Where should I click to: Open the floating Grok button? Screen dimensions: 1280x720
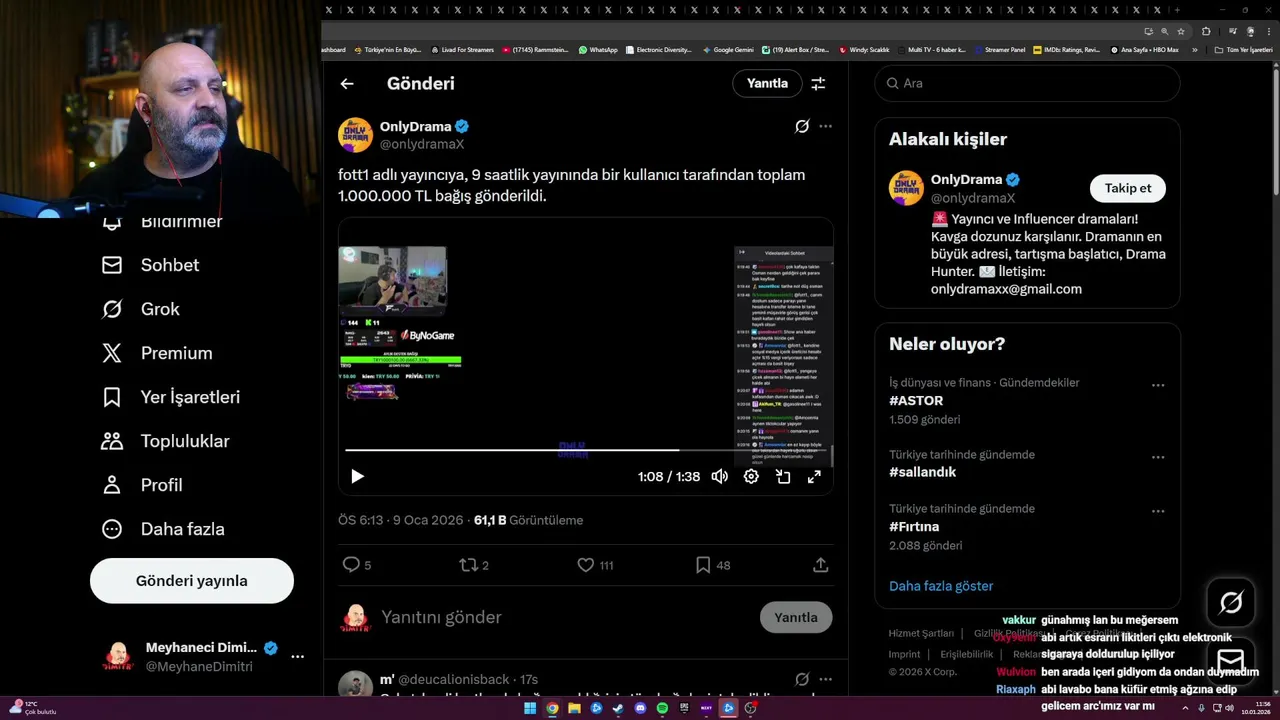coord(1231,602)
